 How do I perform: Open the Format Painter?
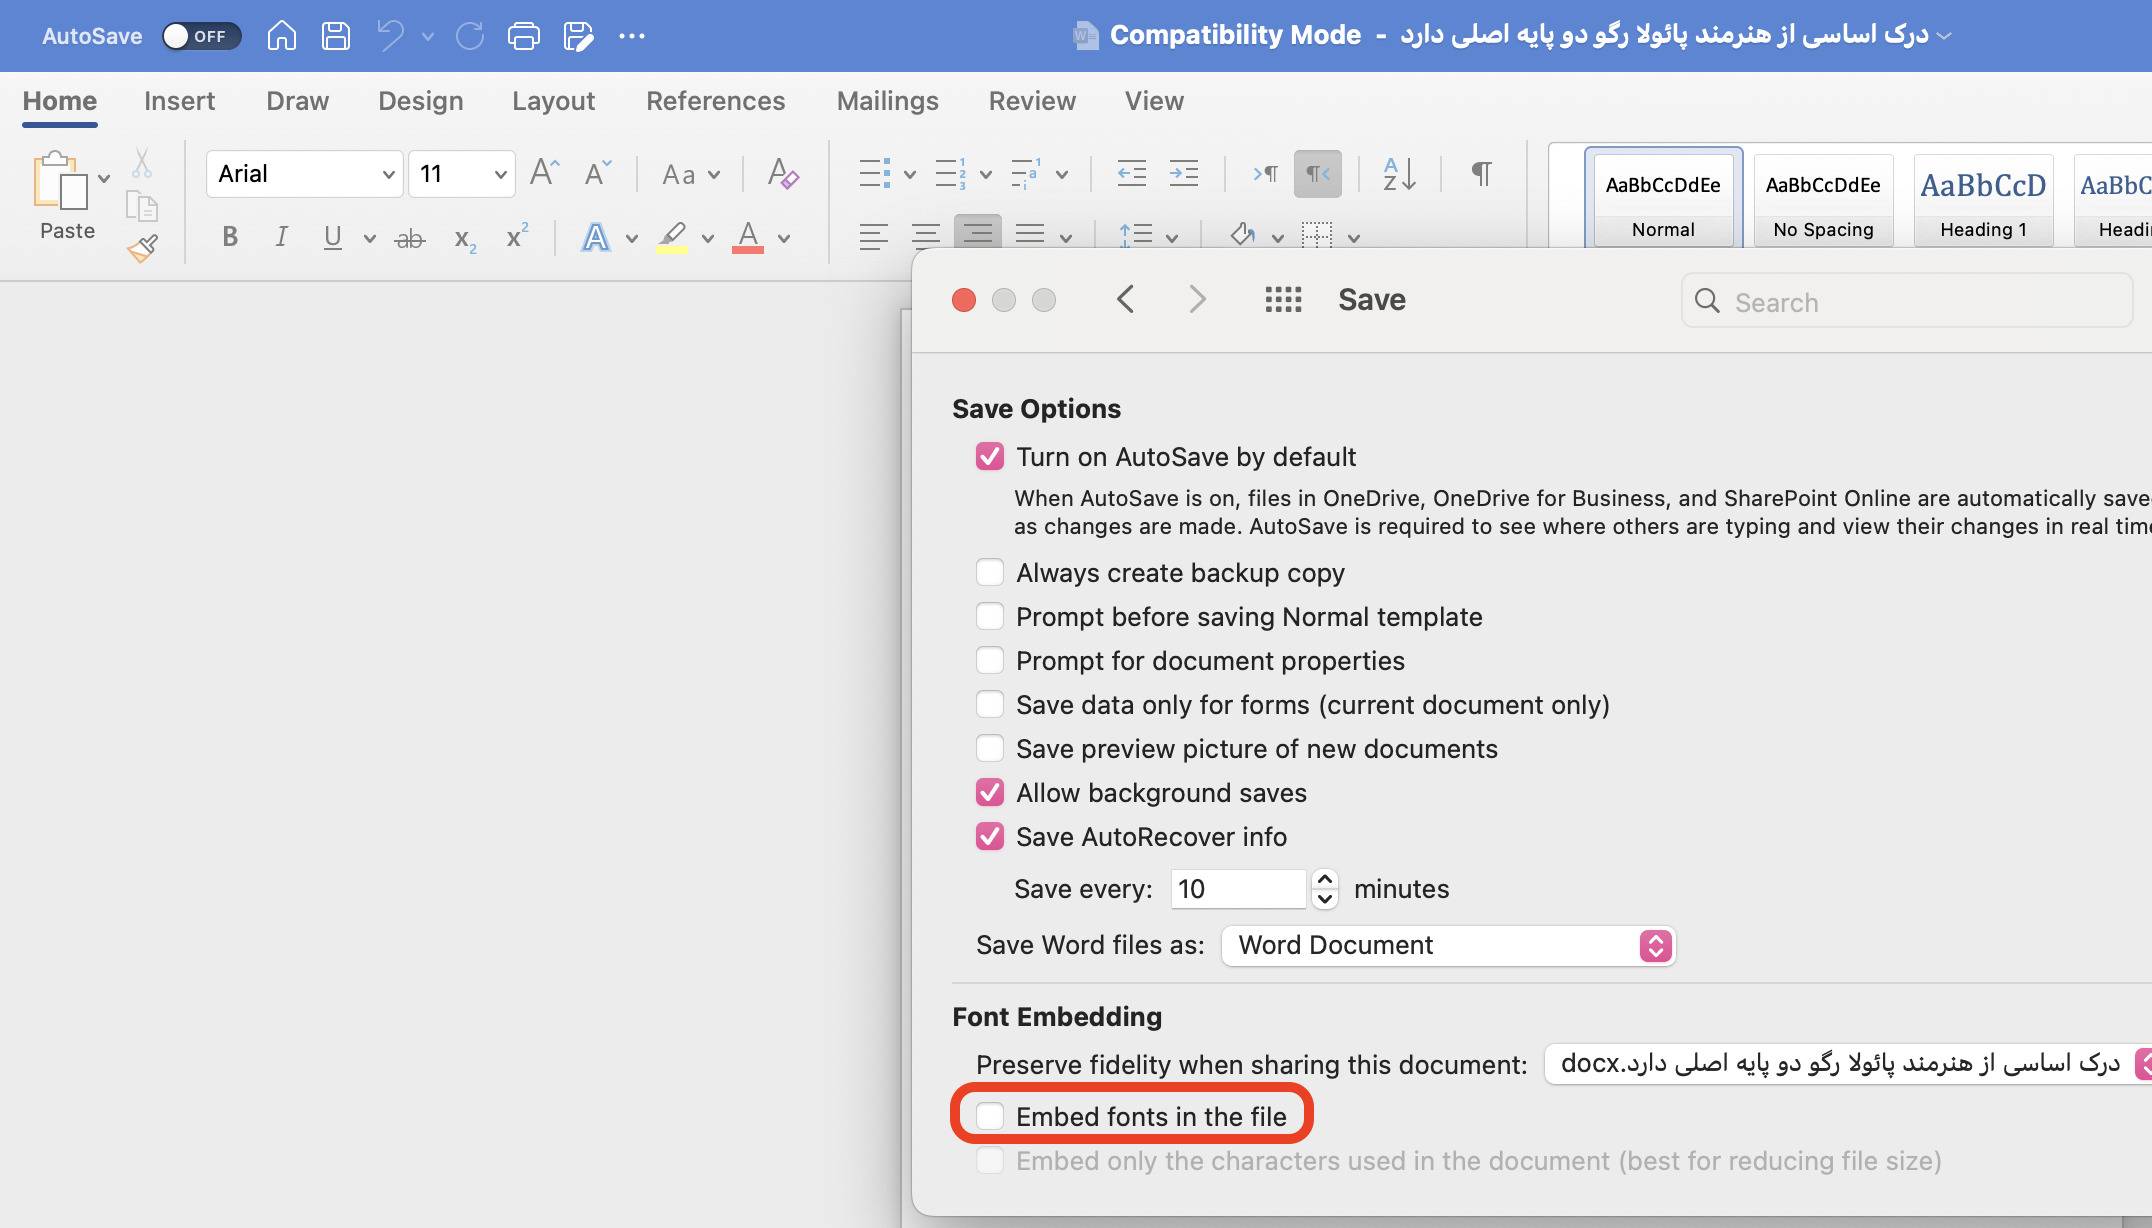tap(142, 248)
